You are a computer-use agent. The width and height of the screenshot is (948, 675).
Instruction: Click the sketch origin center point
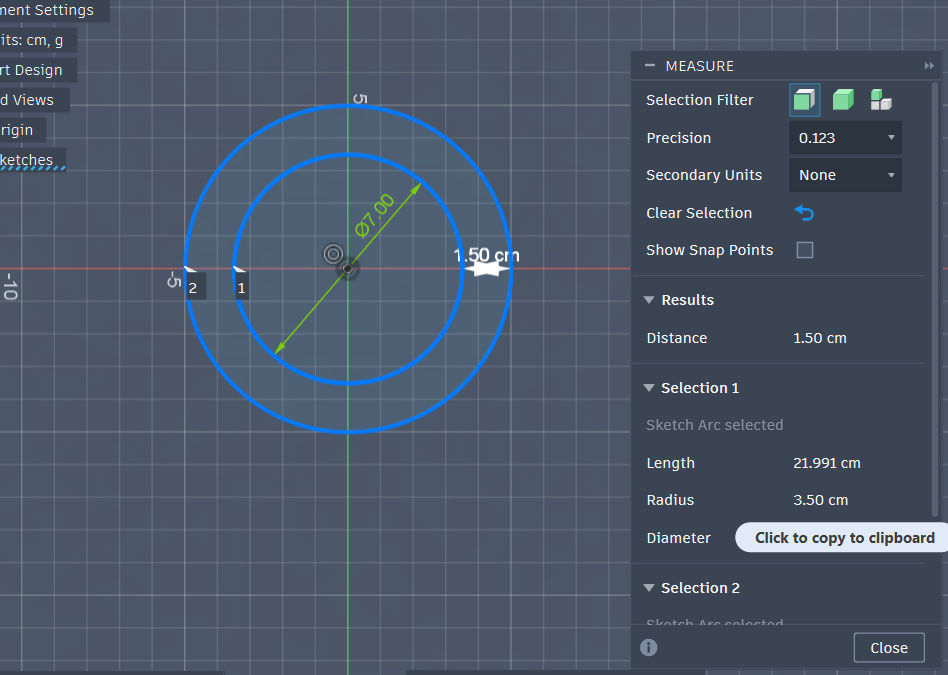click(x=348, y=269)
